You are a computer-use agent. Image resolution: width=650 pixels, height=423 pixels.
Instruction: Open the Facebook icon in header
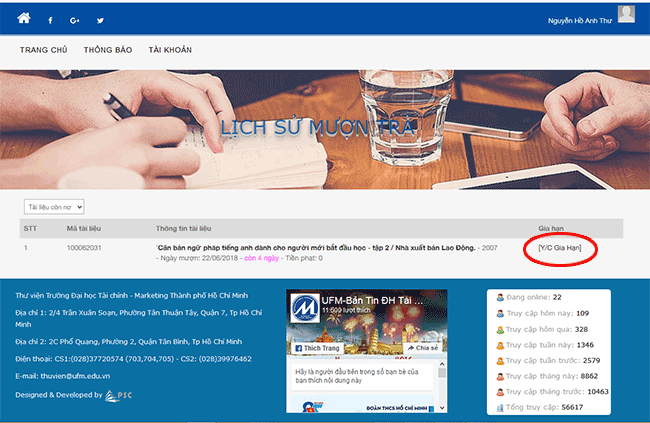pos(50,20)
